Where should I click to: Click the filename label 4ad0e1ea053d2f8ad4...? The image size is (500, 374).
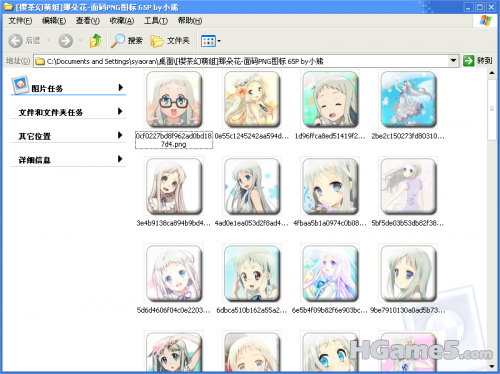click(252, 223)
